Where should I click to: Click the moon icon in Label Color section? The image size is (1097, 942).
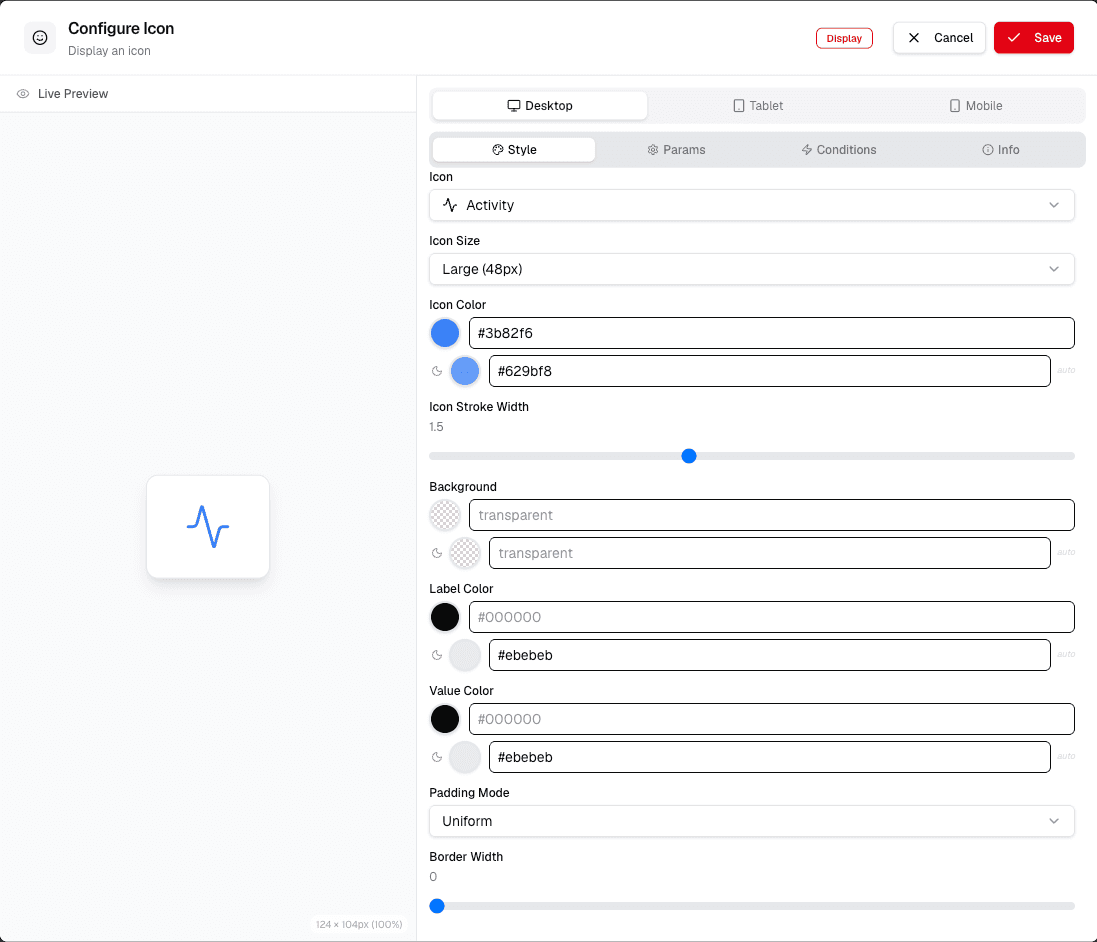[437, 655]
